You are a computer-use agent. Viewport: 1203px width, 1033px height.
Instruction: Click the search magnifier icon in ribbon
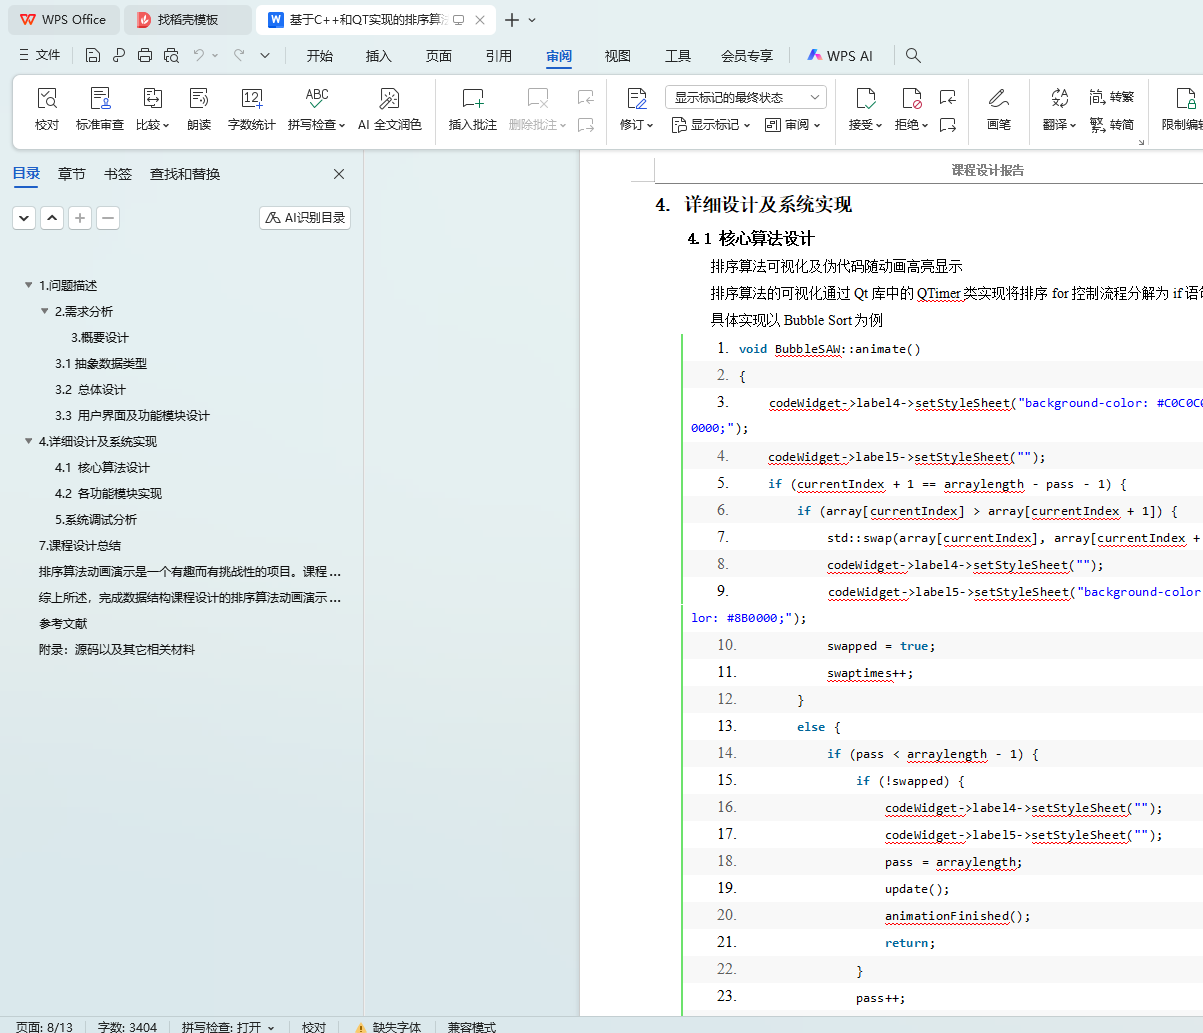[x=913, y=56]
